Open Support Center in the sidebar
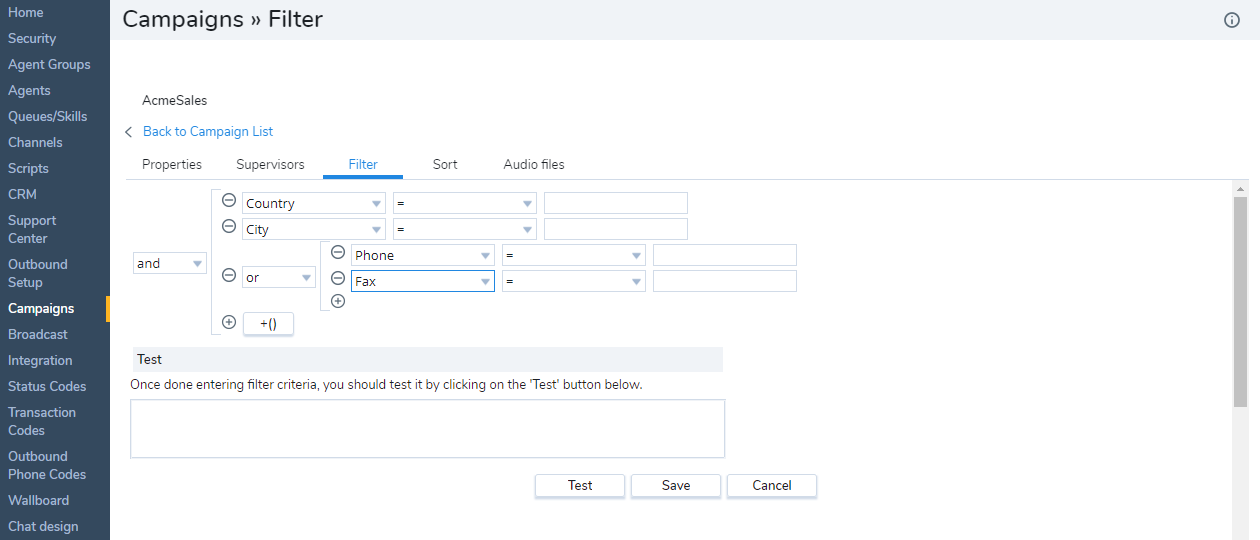Screen dimensions: 1260x540 click(x=32, y=229)
